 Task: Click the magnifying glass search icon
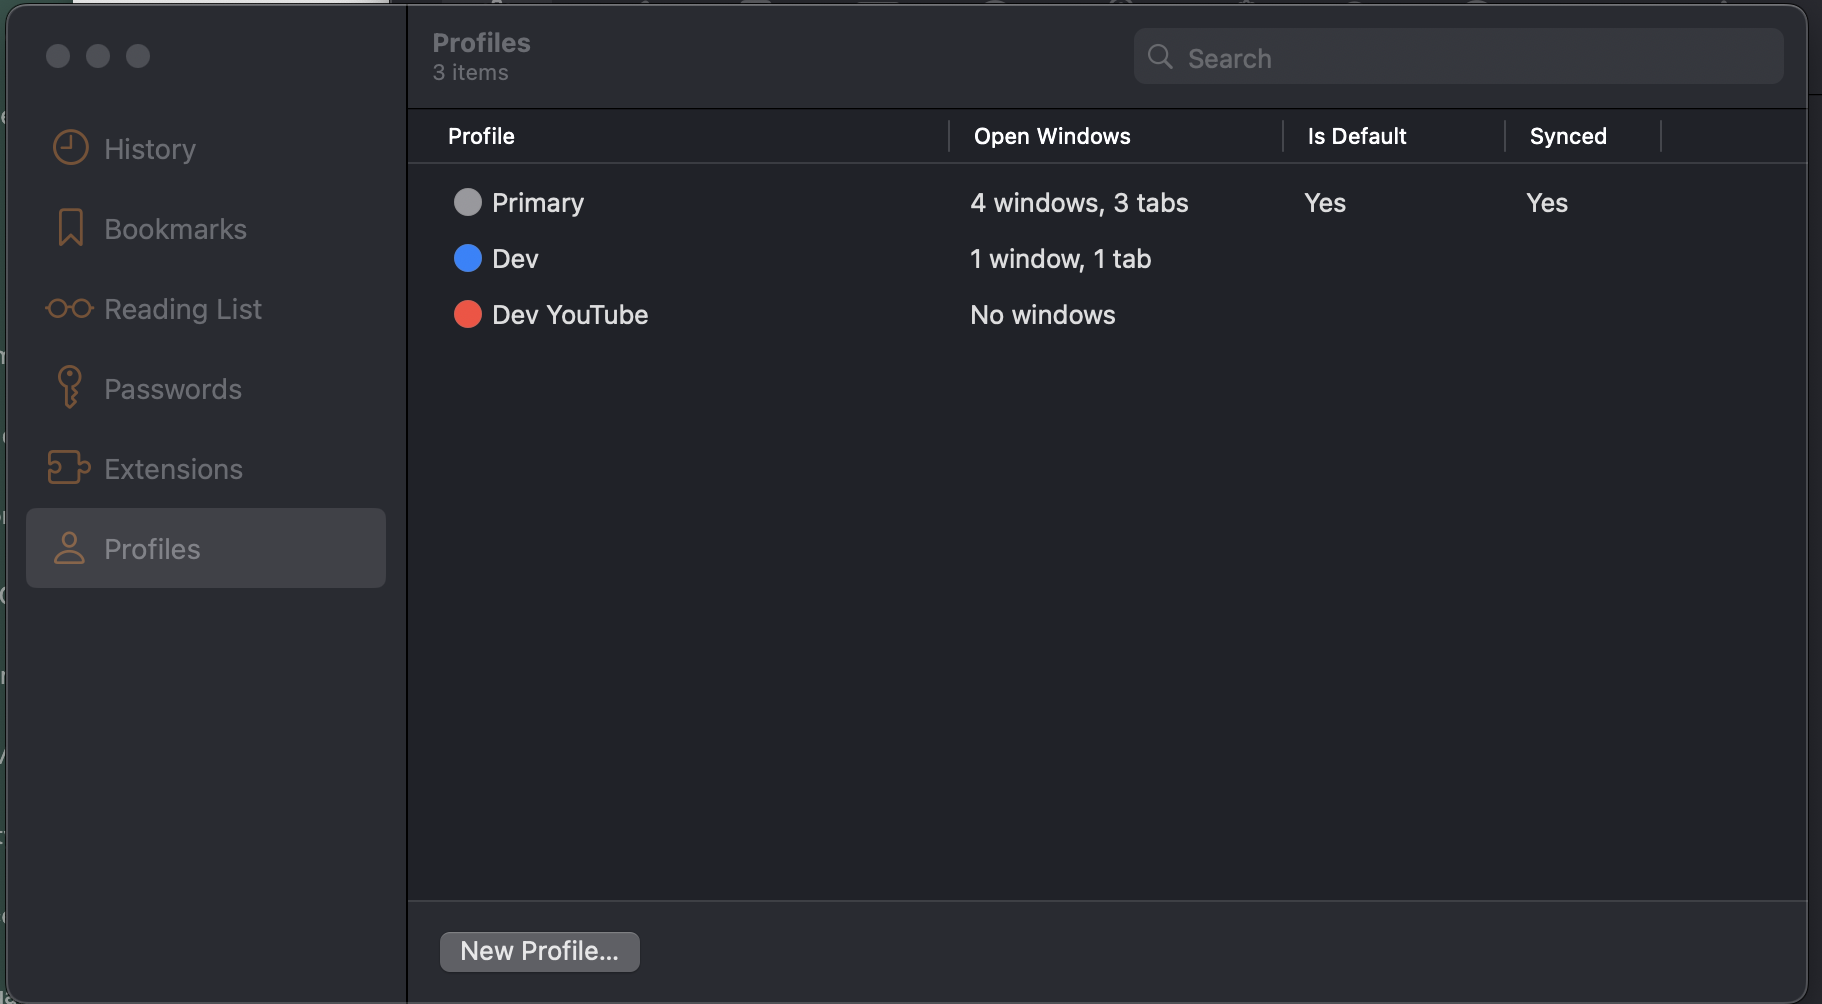point(1160,57)
